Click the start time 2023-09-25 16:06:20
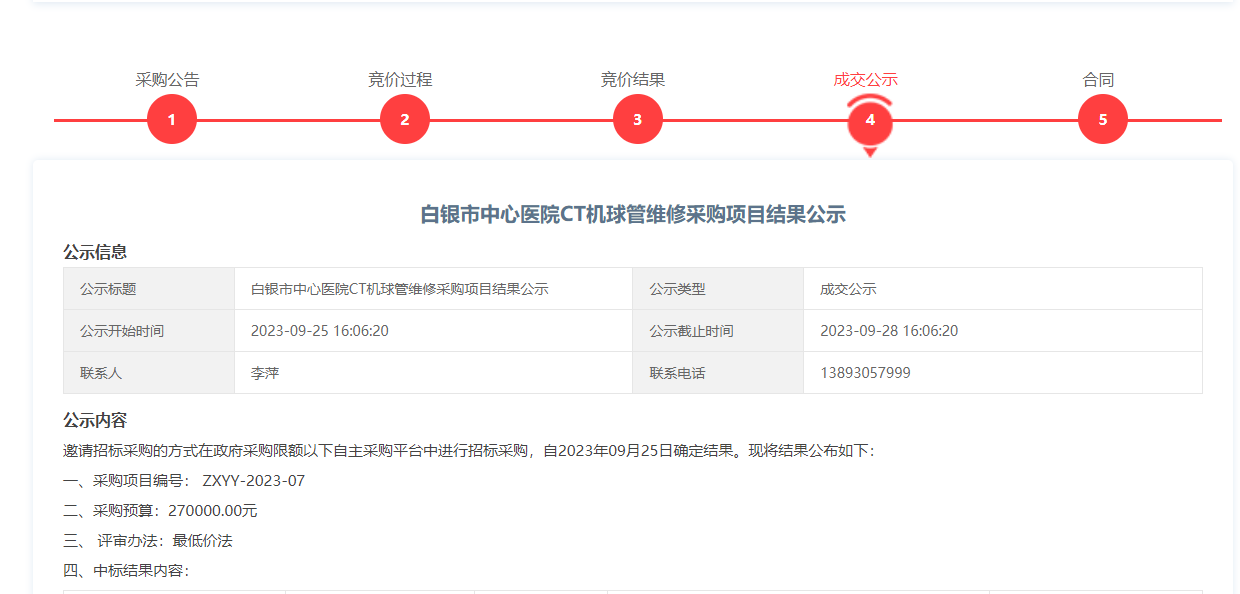Screen dimensions: 1240x594 (320, 331)
